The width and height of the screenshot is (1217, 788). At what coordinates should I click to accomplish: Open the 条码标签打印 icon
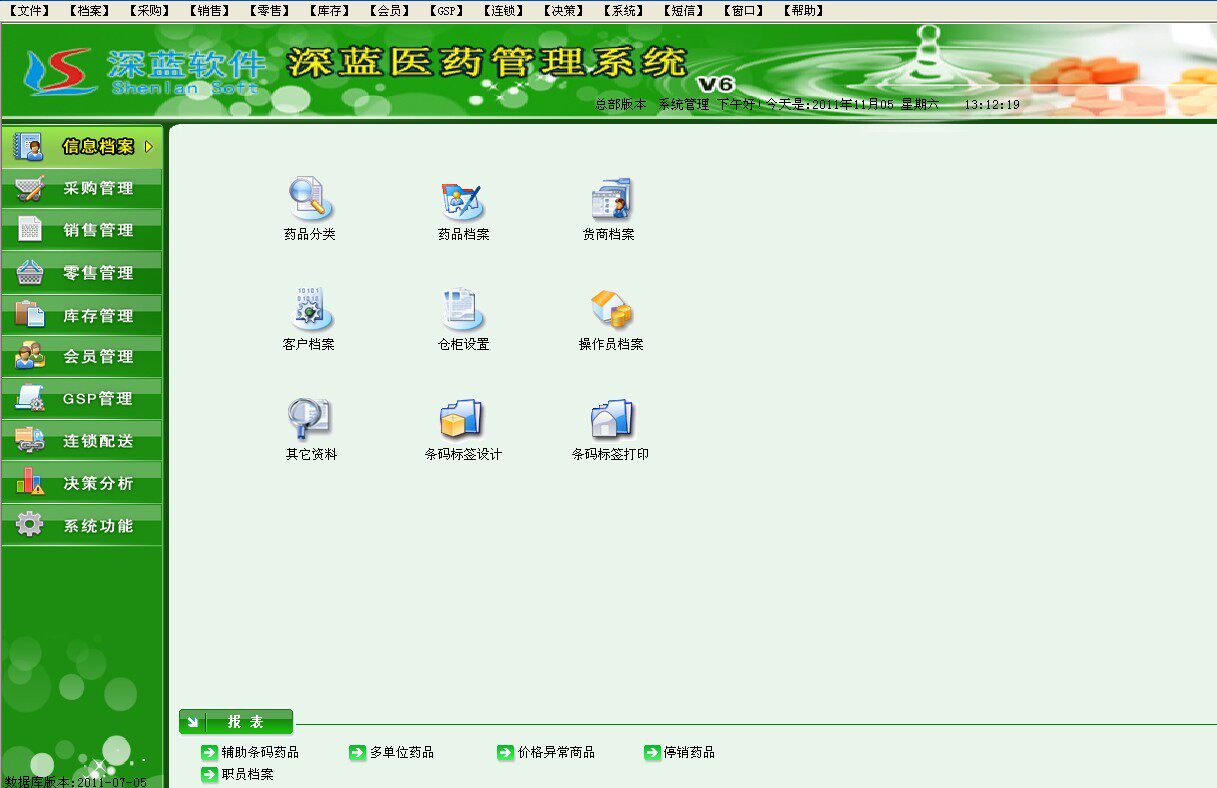pyautogui.click(x=611, y=419)
